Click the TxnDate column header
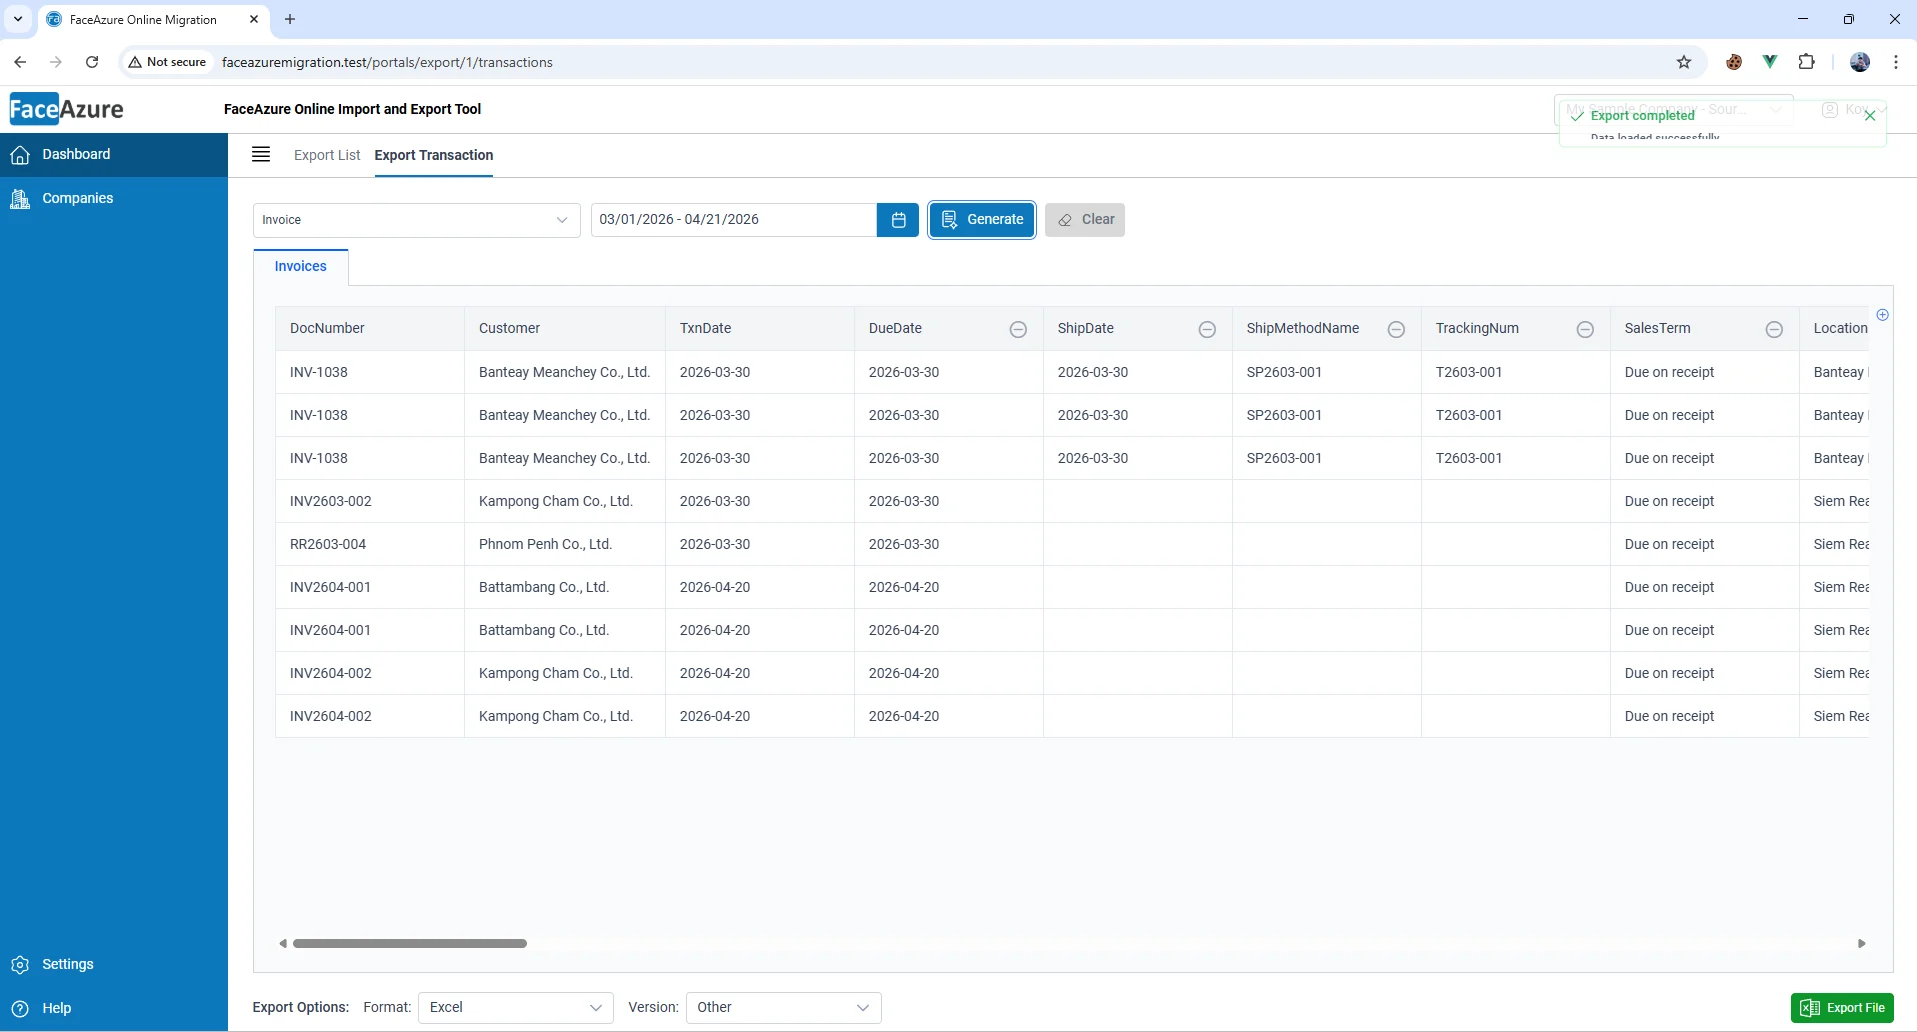The width and height of the screenshot is (1917, 1032). coord(760,328)
